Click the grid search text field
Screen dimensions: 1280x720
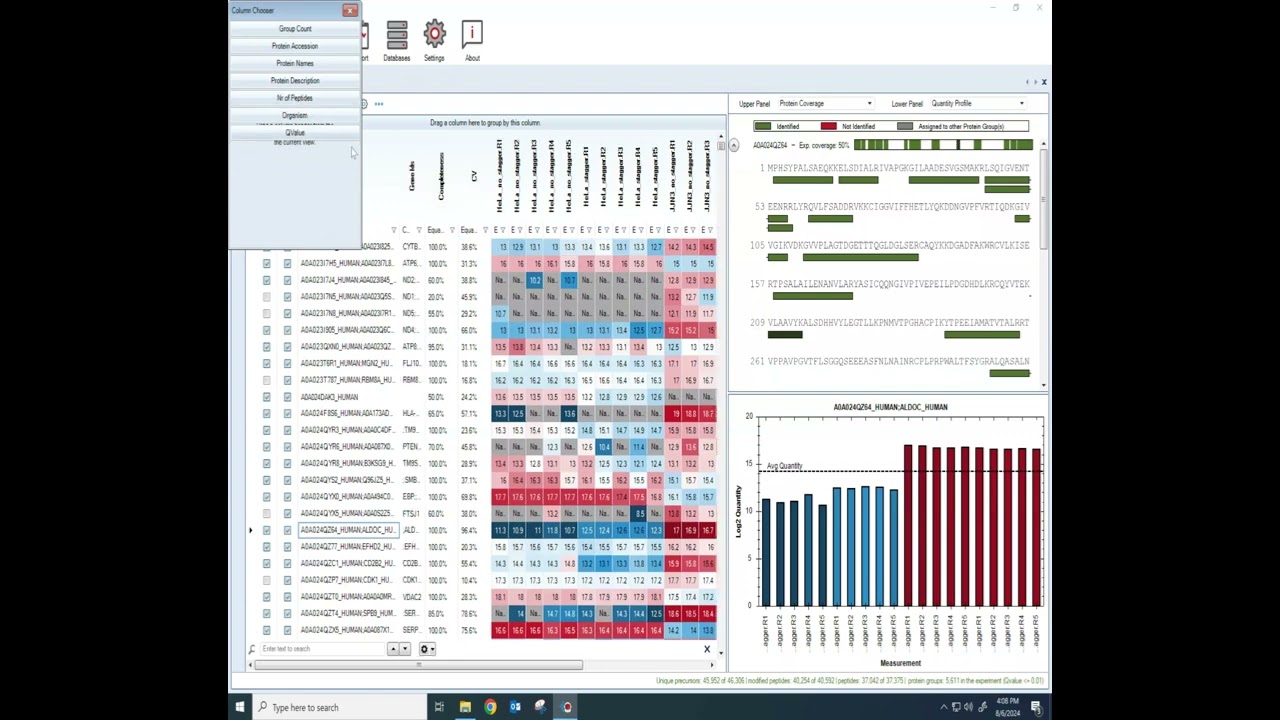point(323,649)
